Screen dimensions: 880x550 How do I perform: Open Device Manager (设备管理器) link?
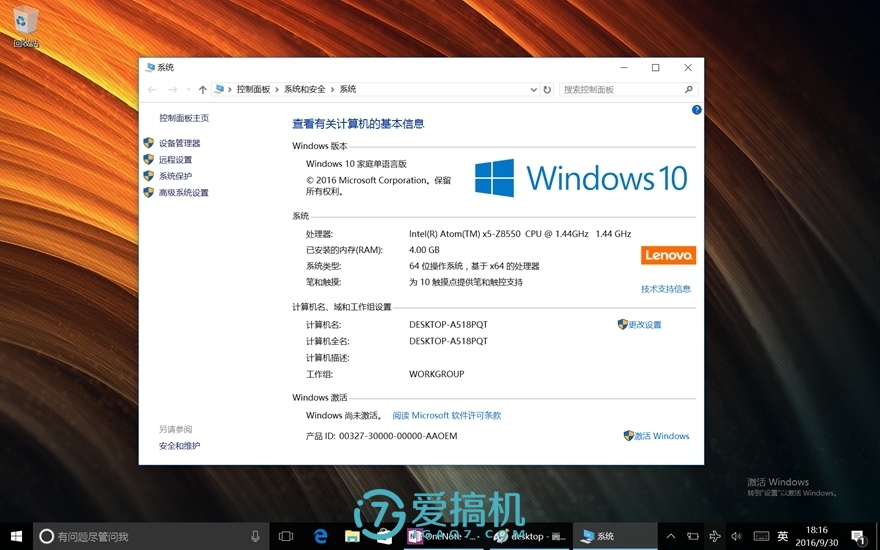click(179, 143)
